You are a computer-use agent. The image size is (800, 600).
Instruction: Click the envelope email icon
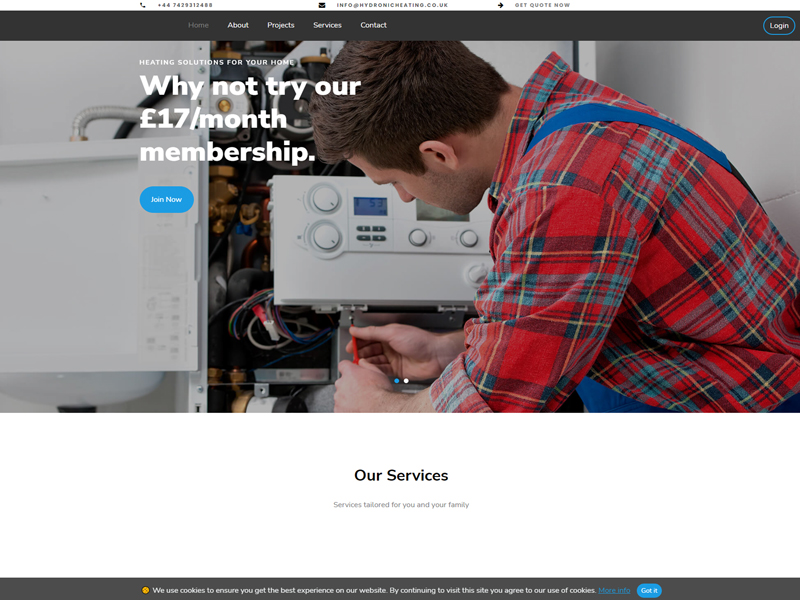click(322, 5)
